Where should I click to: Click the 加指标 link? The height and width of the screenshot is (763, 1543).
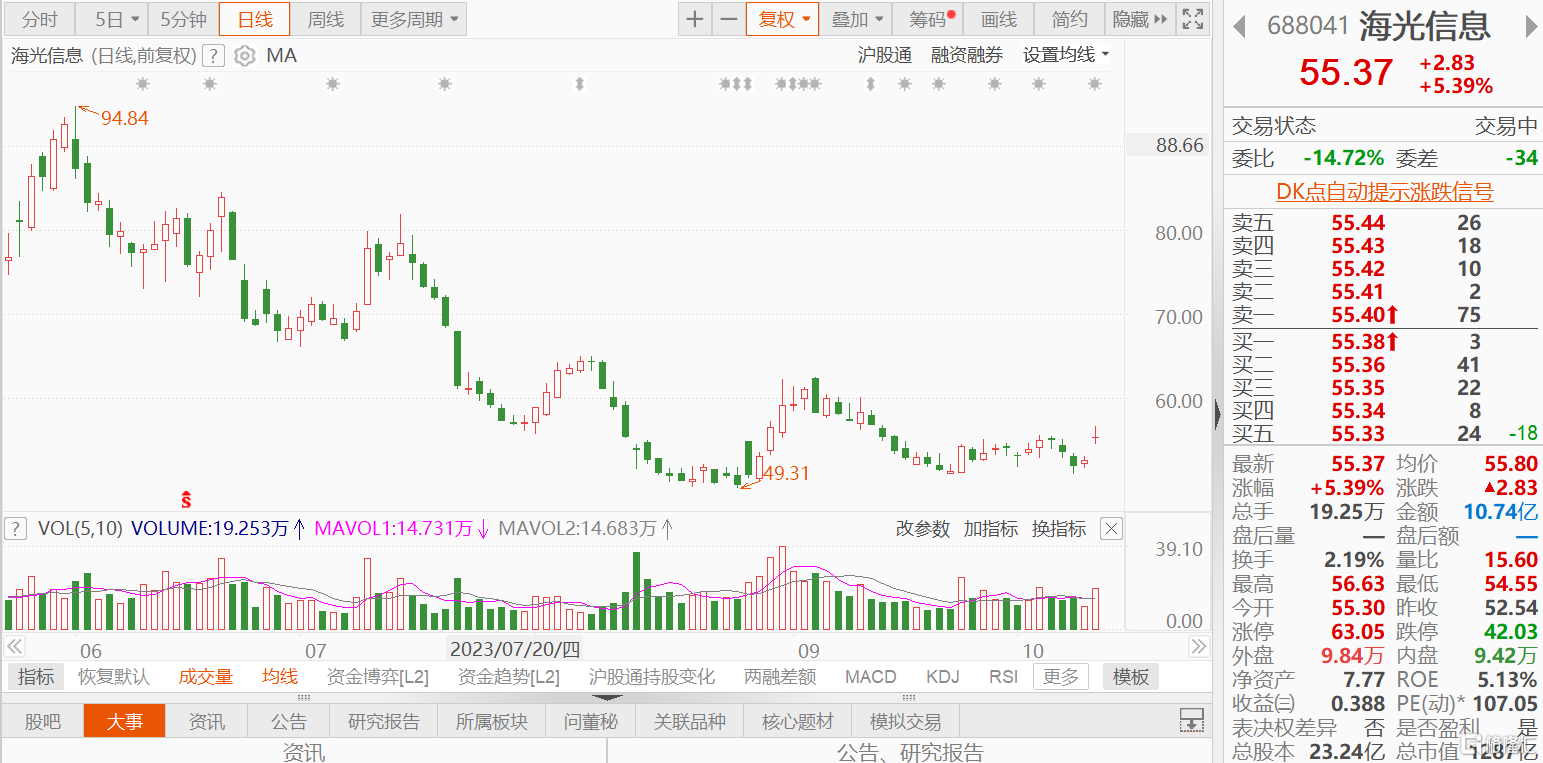point(991,529)
